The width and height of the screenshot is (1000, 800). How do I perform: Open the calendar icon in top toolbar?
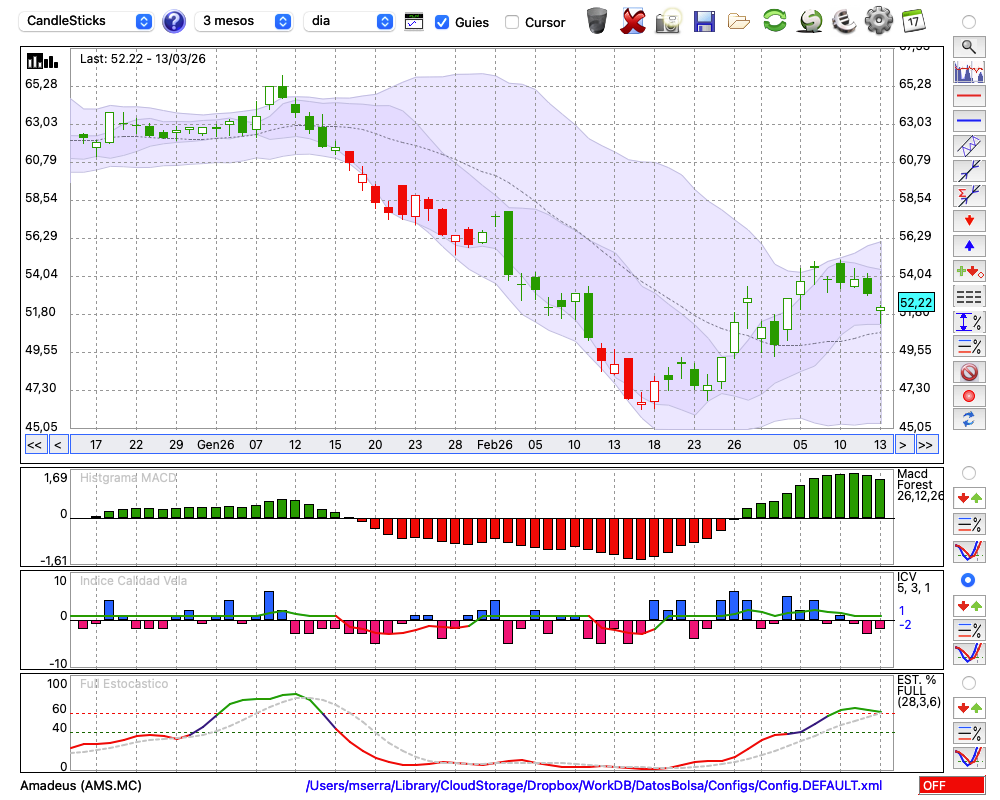(x=912, y=20)
